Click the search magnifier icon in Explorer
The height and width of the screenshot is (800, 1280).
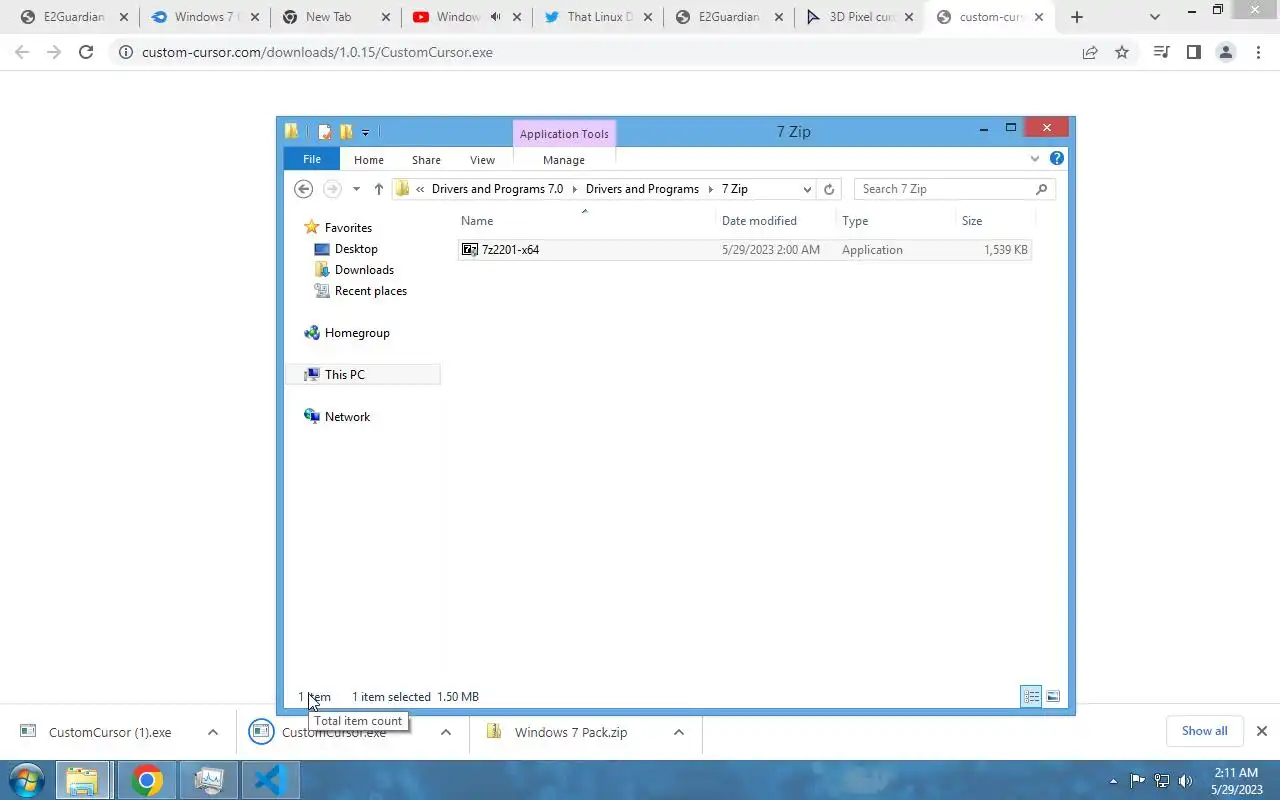pos(1042,189)
